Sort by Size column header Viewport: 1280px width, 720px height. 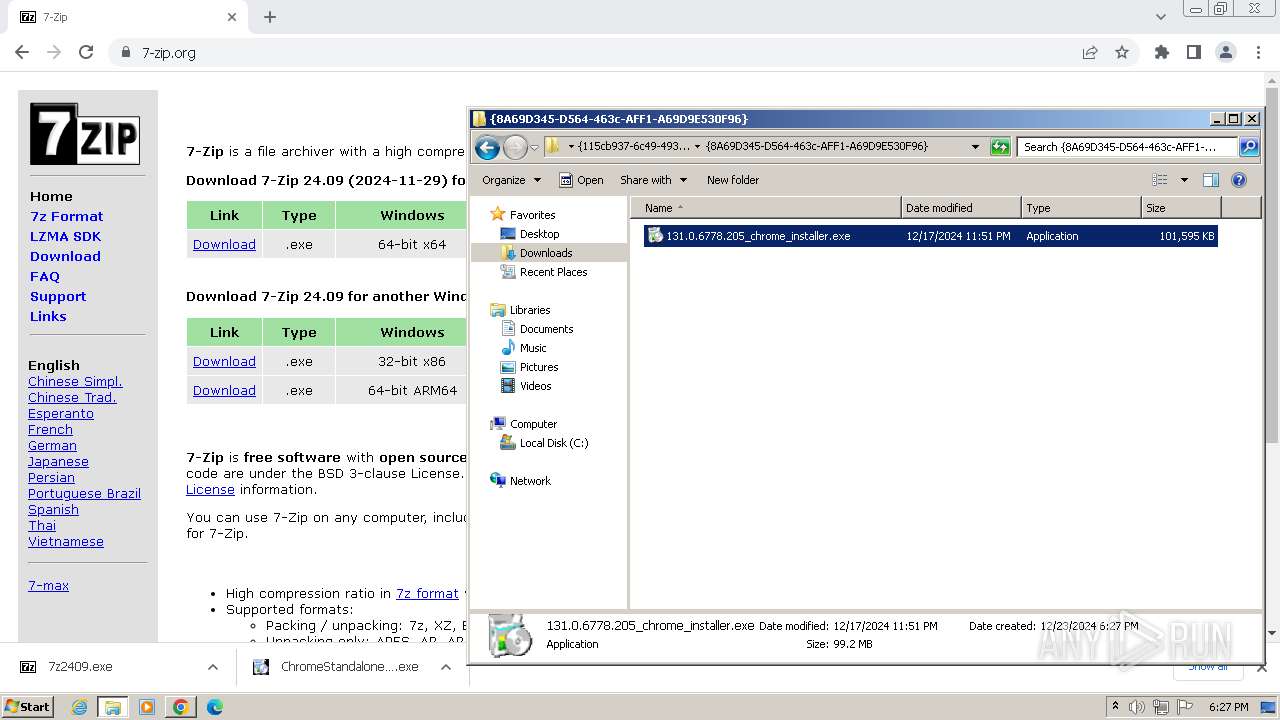[x=1181, y=208]
